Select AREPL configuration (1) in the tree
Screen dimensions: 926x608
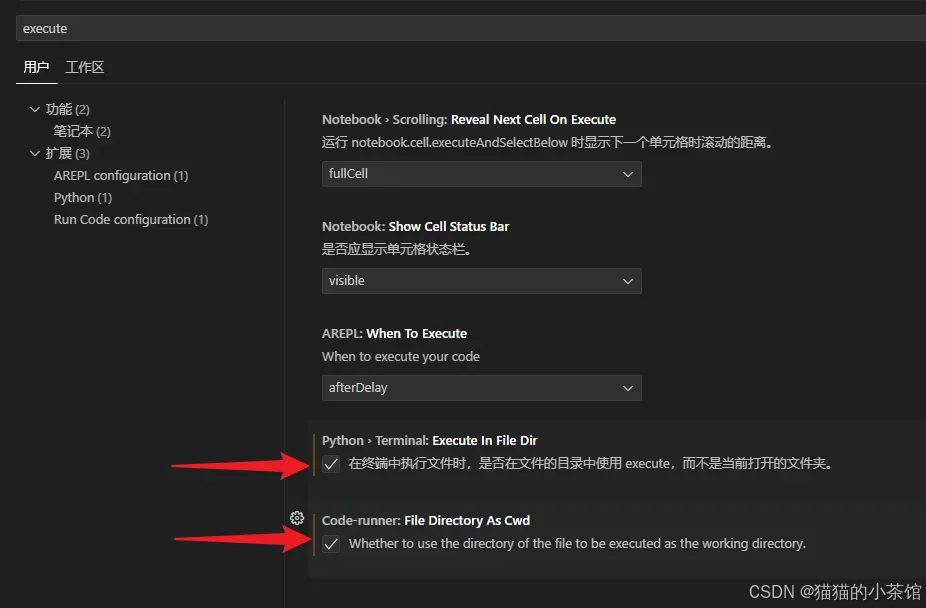tap(121, 175)
